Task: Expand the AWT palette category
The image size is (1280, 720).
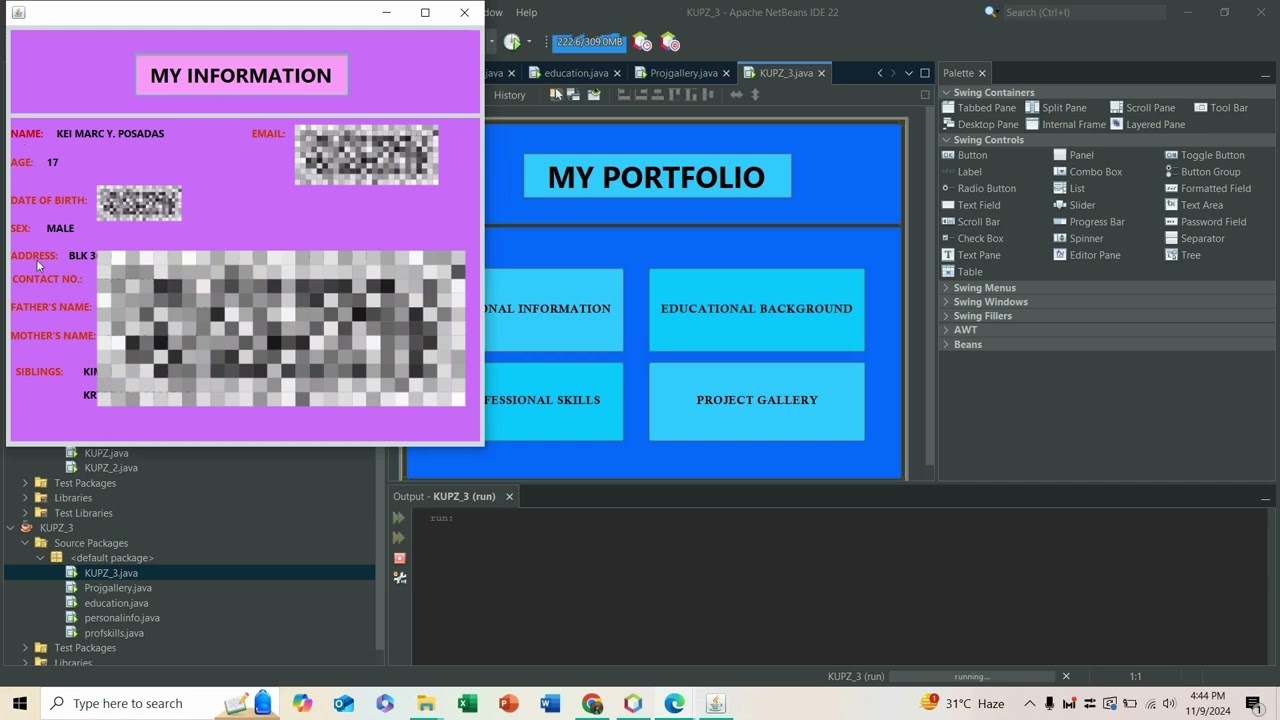Action: 946,330
